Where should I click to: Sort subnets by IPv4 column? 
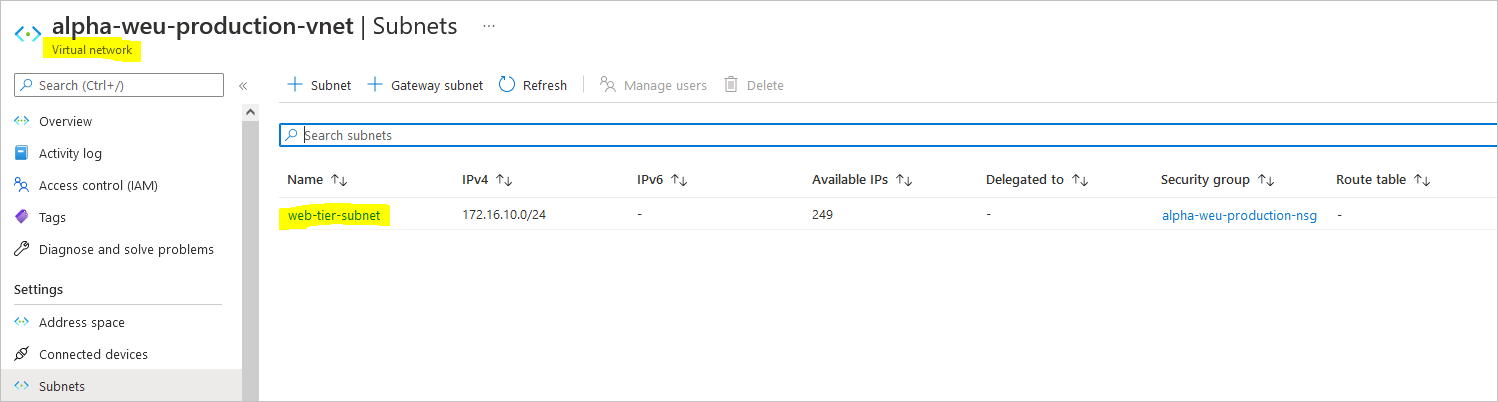coord(487,180)
